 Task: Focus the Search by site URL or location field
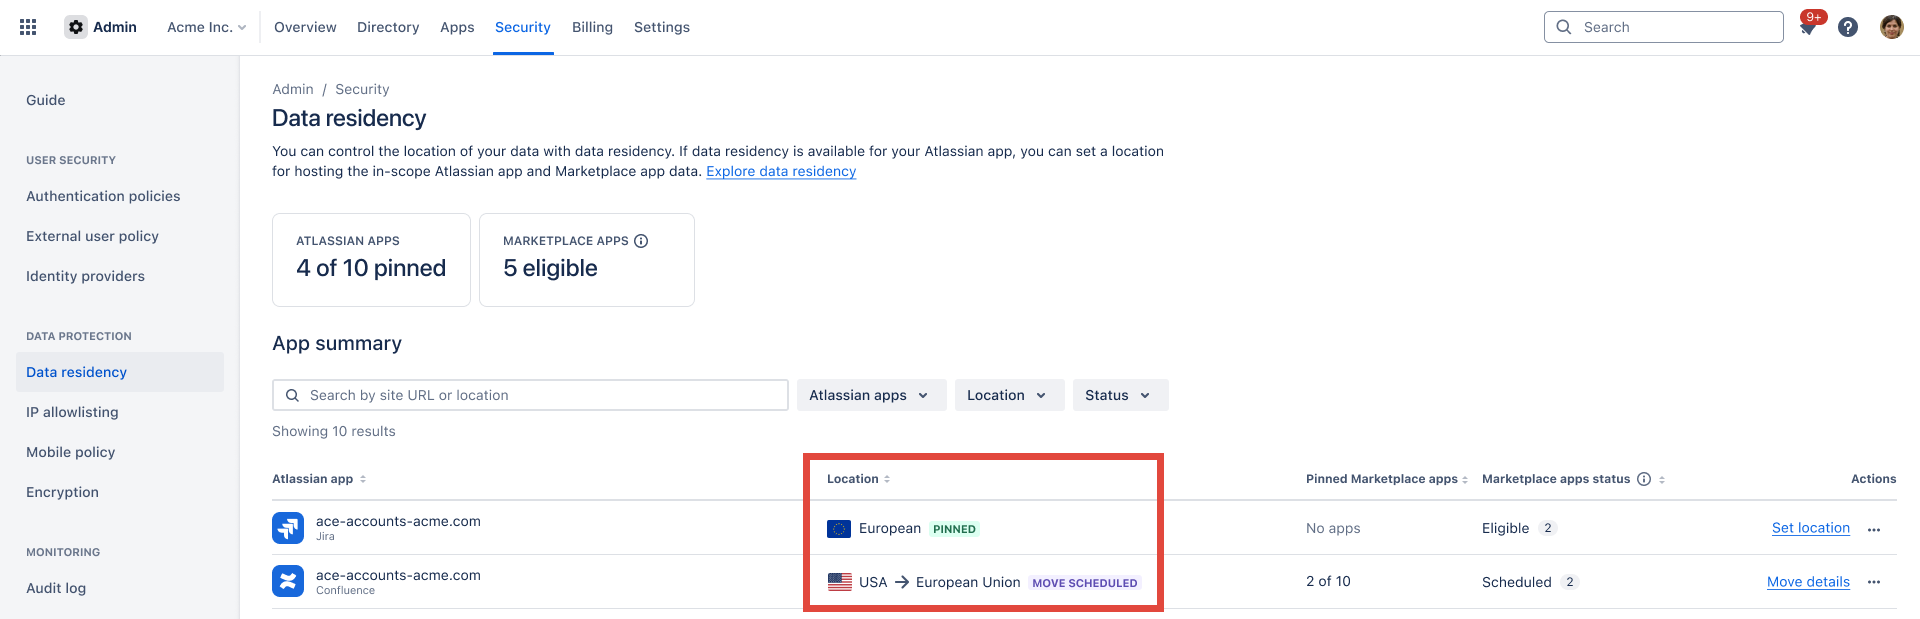pyautogui.click(x=530, y=395)
